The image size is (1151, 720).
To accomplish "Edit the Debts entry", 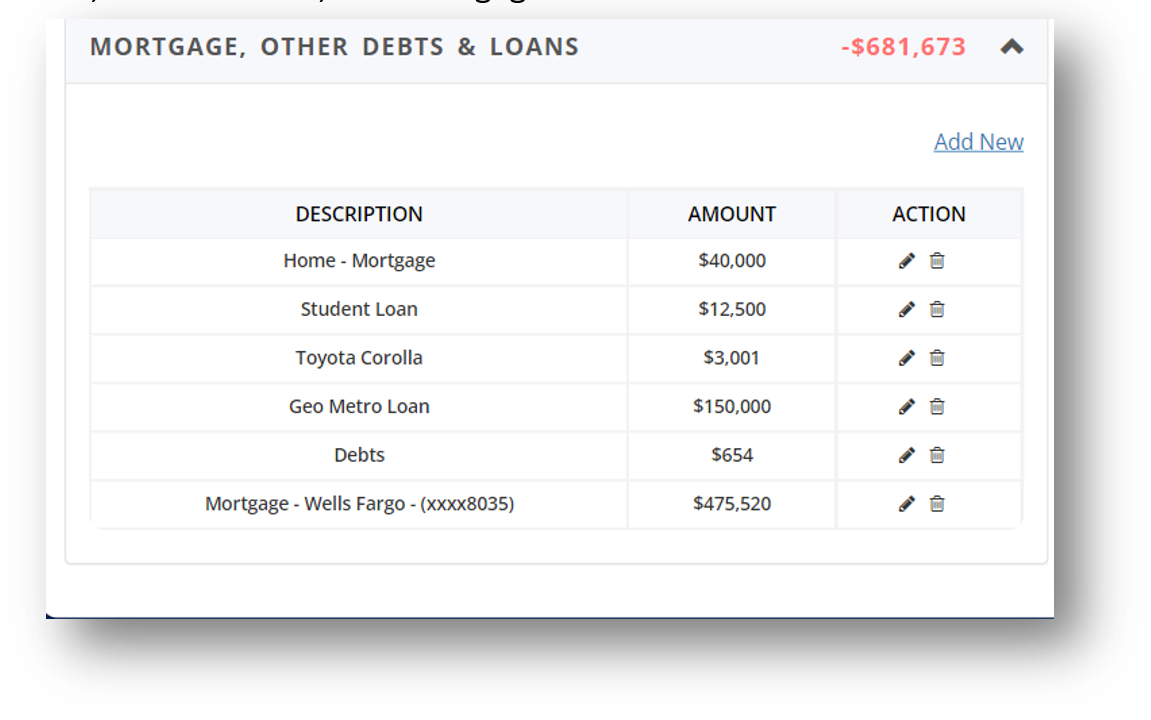I will pos(907,455).
